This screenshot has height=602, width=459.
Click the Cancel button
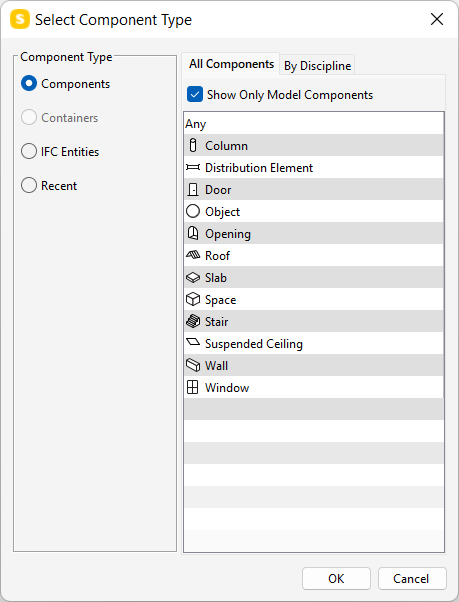pyautogui.click(x=412, y=578)
